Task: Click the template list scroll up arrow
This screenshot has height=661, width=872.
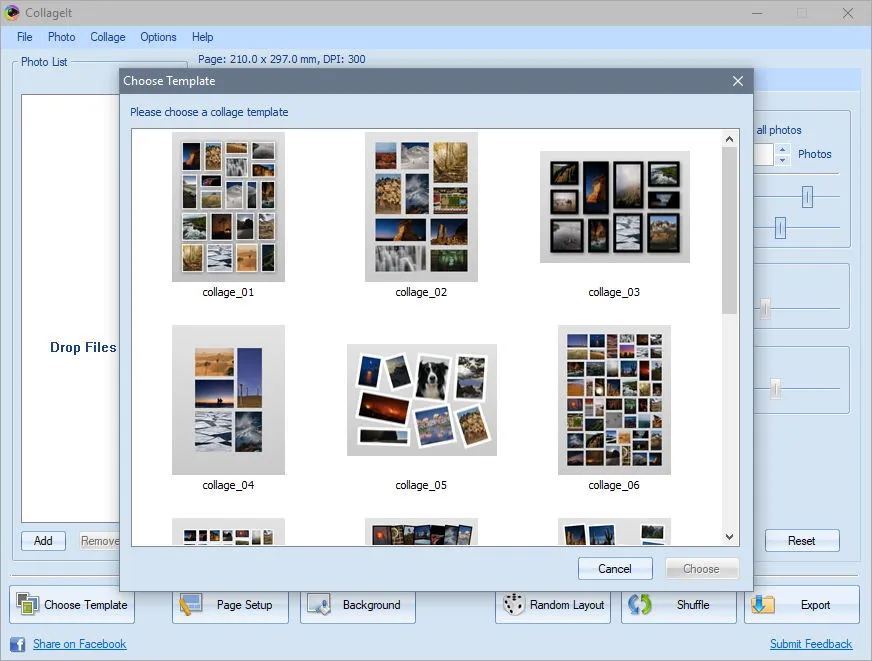Action: (730, 139)
